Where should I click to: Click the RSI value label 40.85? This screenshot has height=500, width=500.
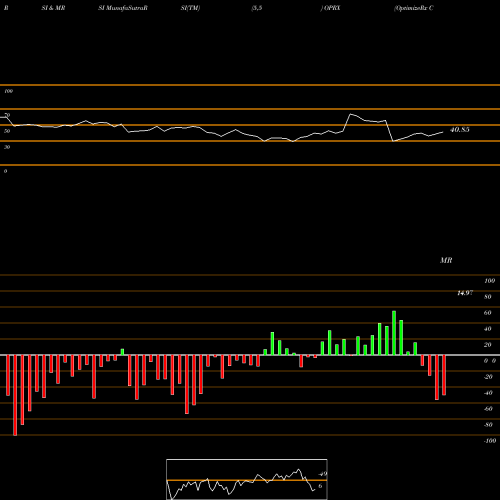pos(460,130)
